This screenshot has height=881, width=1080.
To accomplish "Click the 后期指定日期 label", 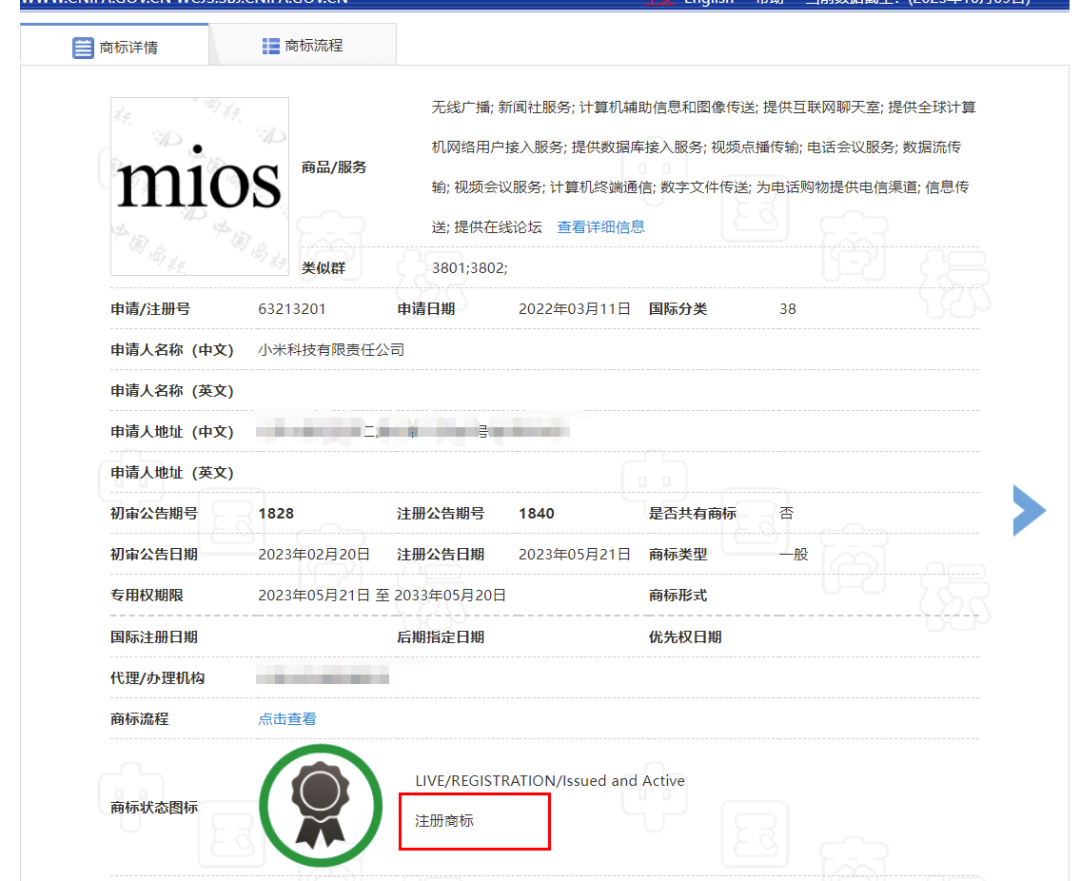I will point(441,637).
